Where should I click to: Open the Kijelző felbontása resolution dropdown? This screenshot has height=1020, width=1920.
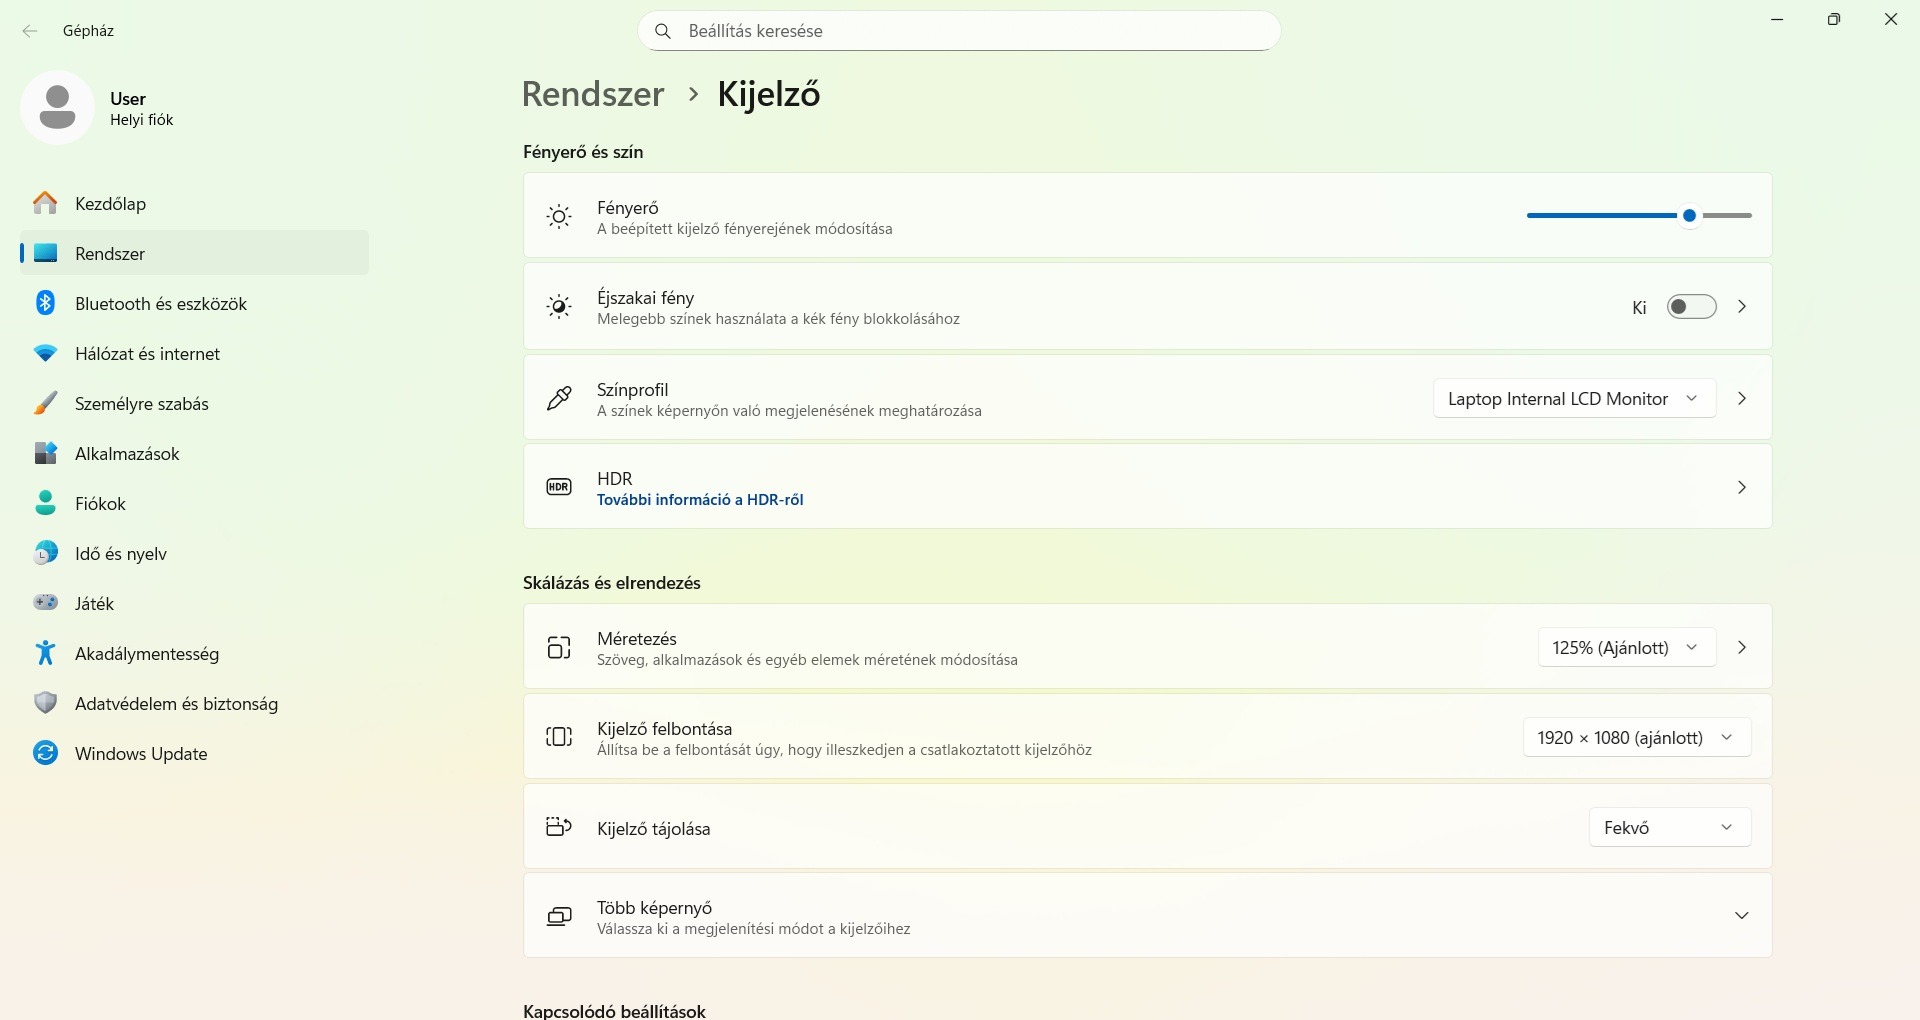coord(1636,738)
